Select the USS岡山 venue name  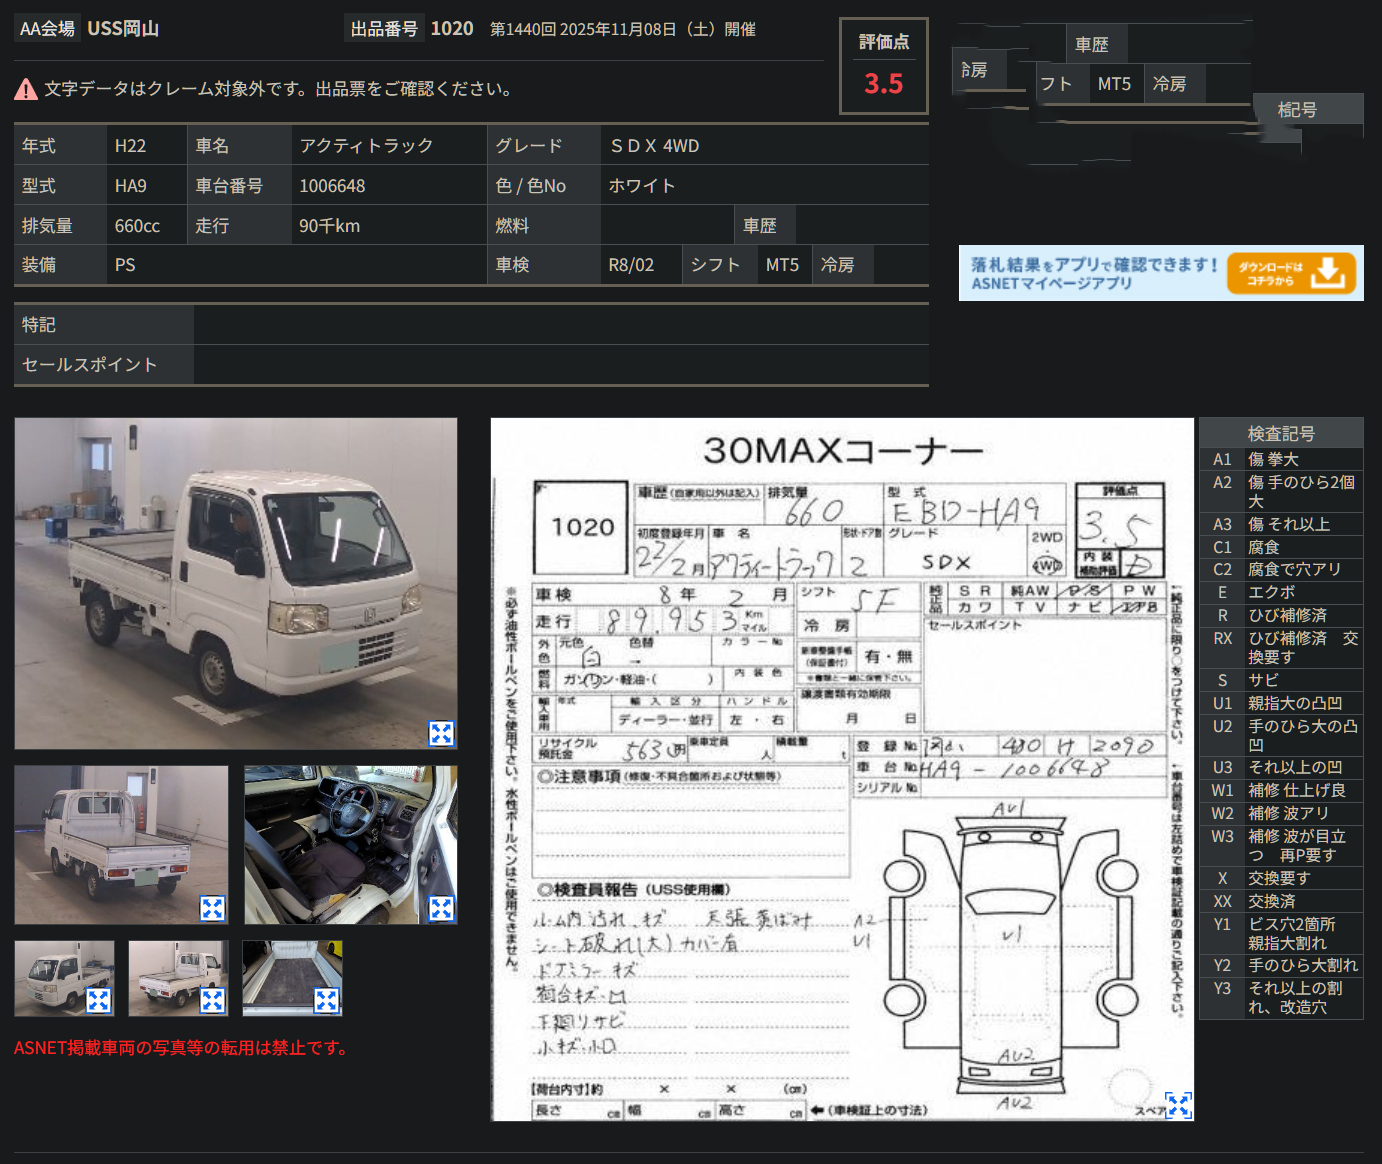pos(123,29)
